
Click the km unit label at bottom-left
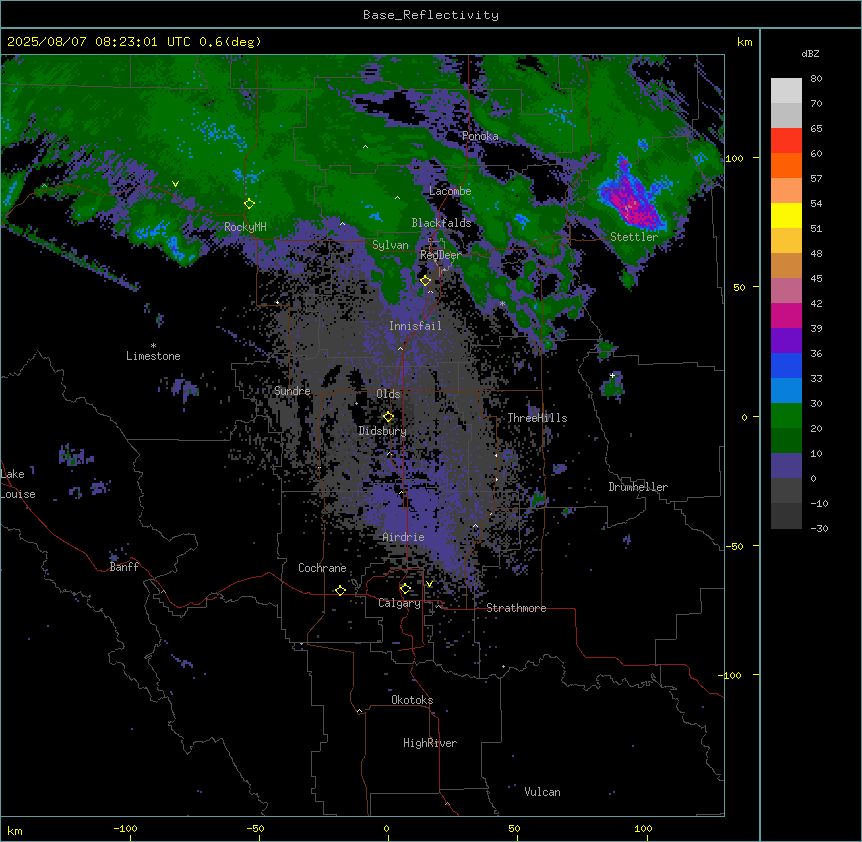pos(15,830)
